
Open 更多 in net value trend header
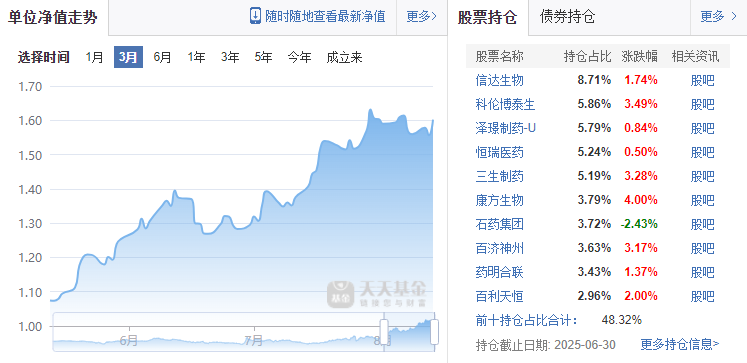point(422,17)
